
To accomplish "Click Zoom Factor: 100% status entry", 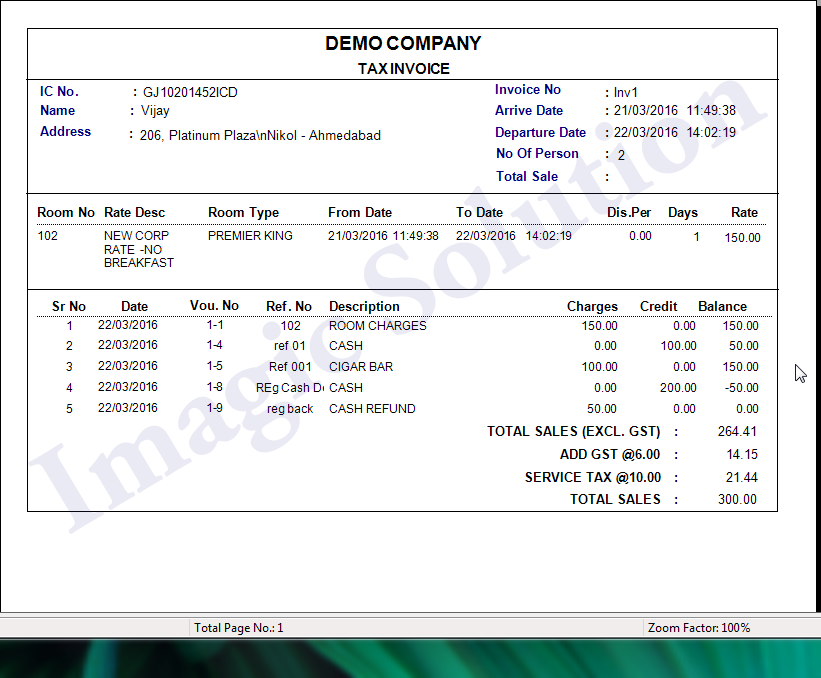I will (699, 628).
